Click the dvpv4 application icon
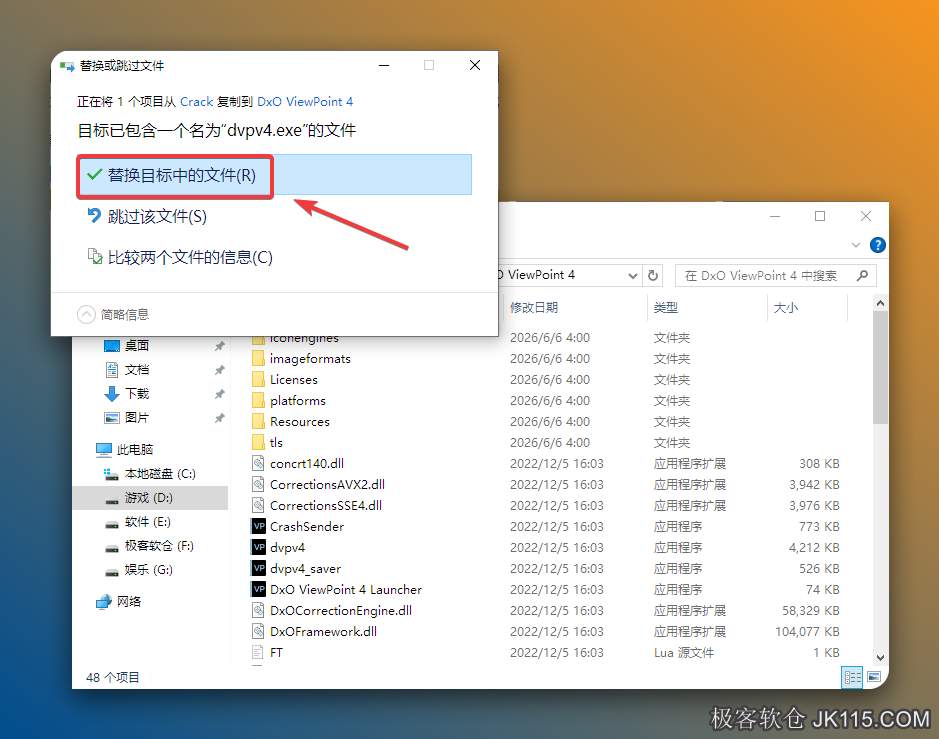 258,547
